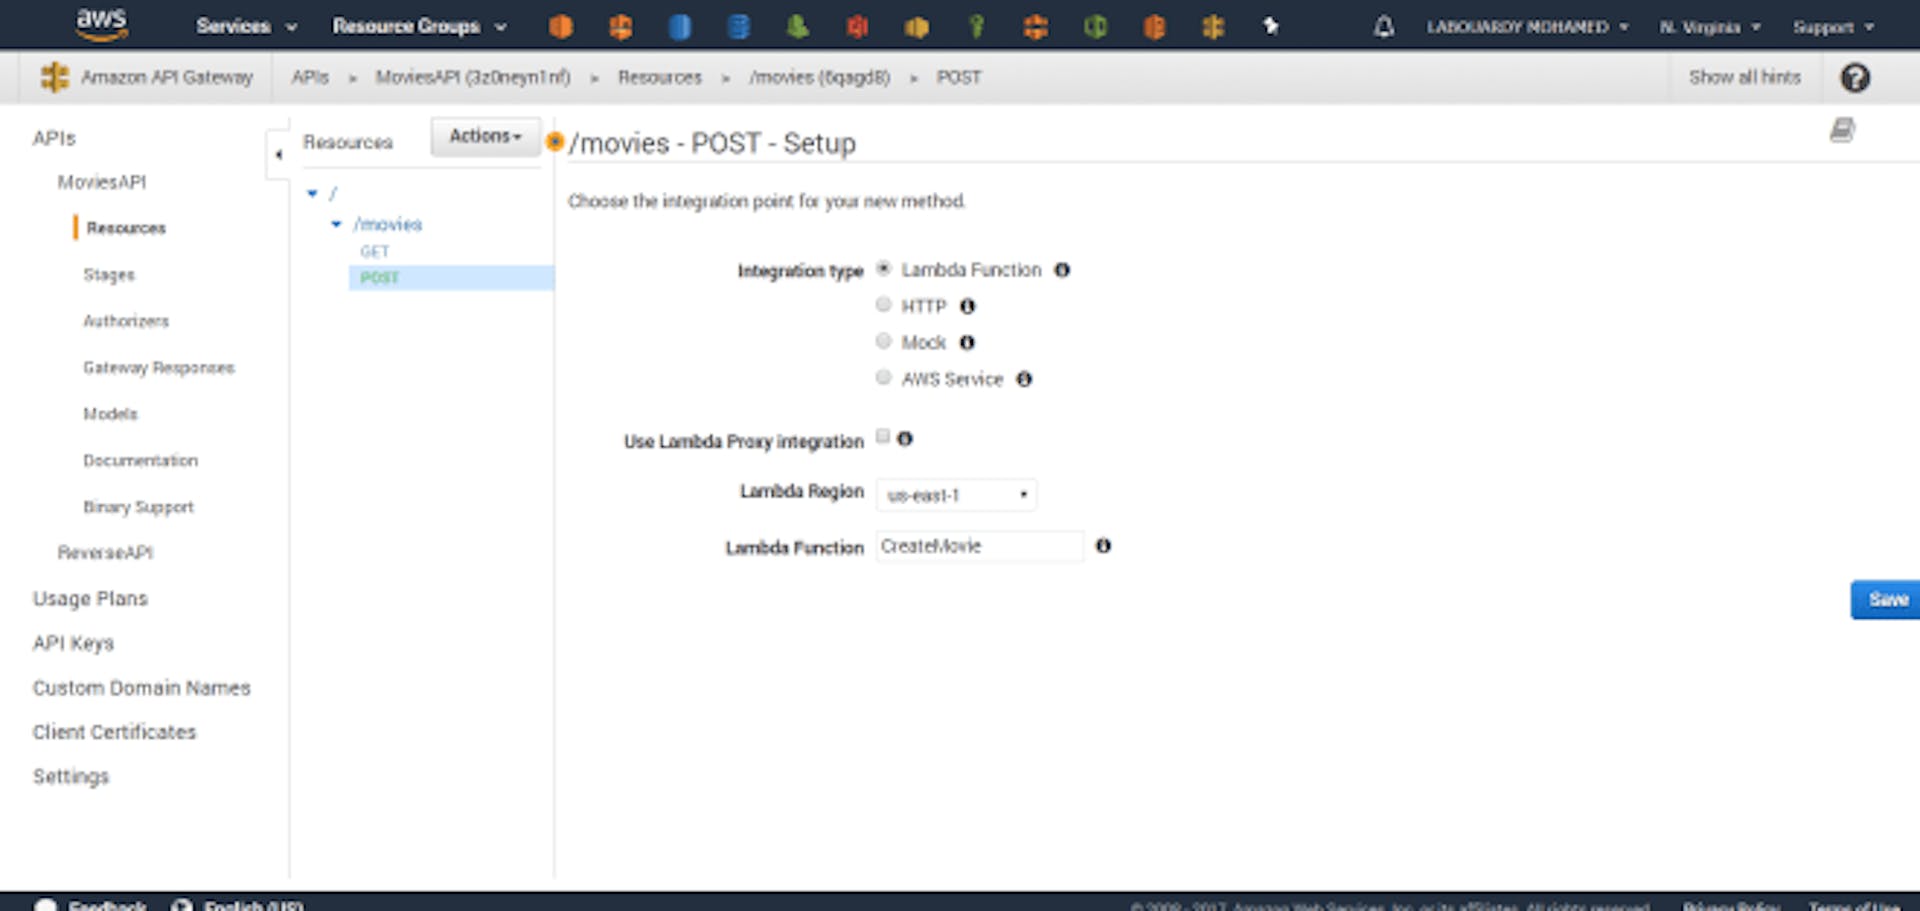Click the AWS logo in top bar
Image resolution: width=1920 pixels, height=911 pixels.
(102, 24)
